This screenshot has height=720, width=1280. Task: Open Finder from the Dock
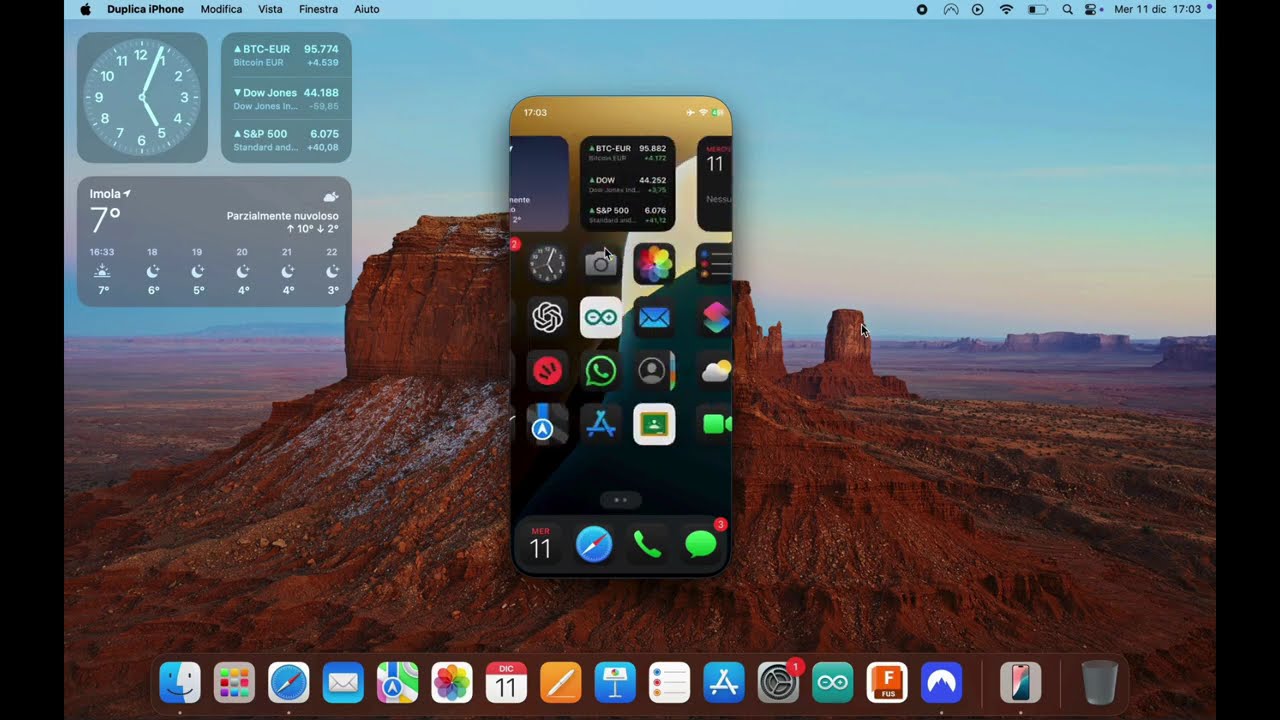point(180,683)
